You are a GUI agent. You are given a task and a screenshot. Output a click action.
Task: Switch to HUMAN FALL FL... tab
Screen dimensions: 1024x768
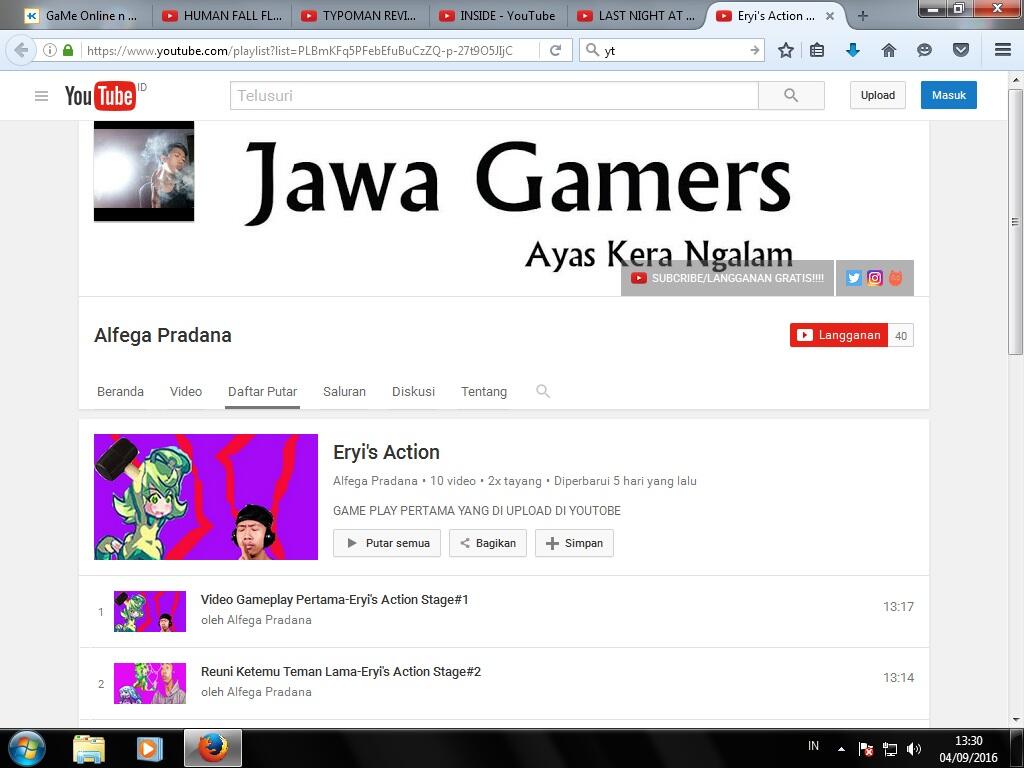222,16
